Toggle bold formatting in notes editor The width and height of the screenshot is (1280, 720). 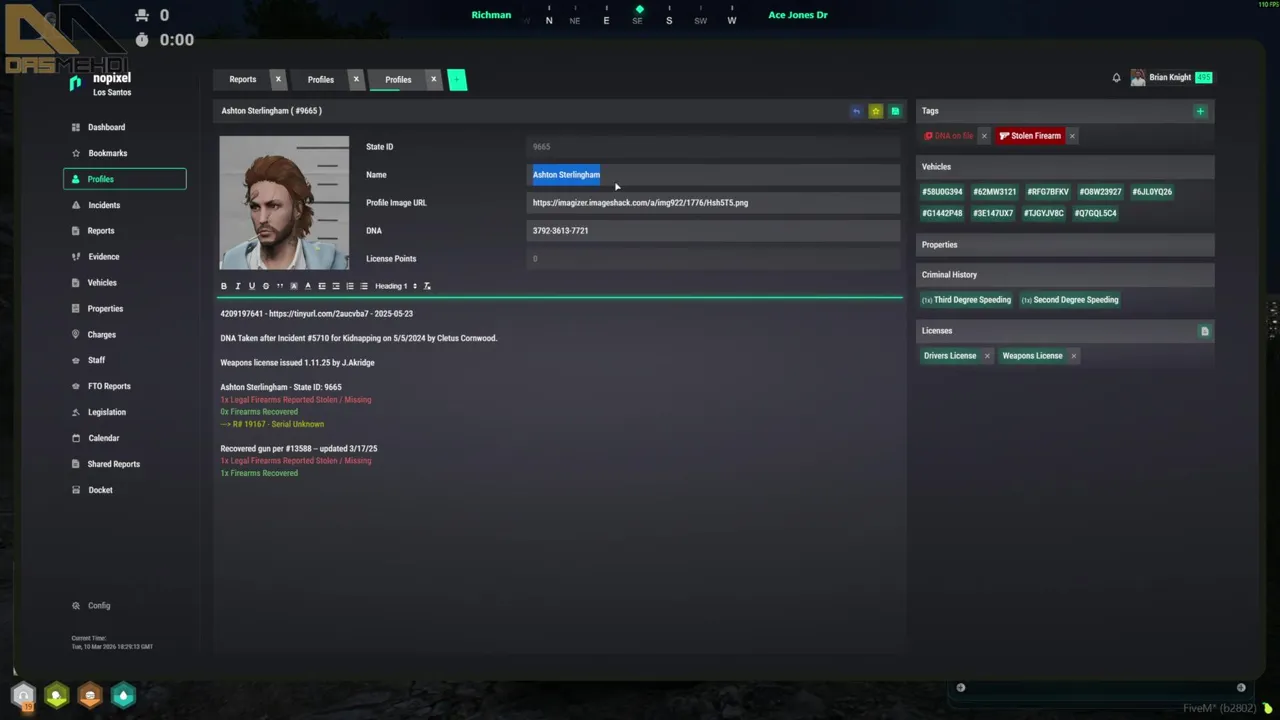click(224, 286)
